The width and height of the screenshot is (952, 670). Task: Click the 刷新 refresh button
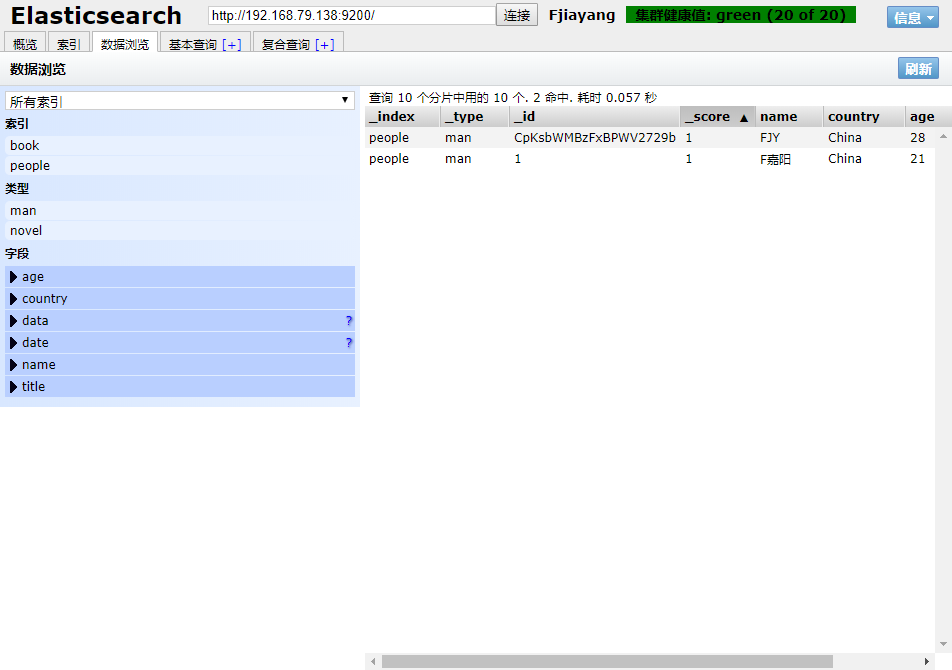point(918,69)
